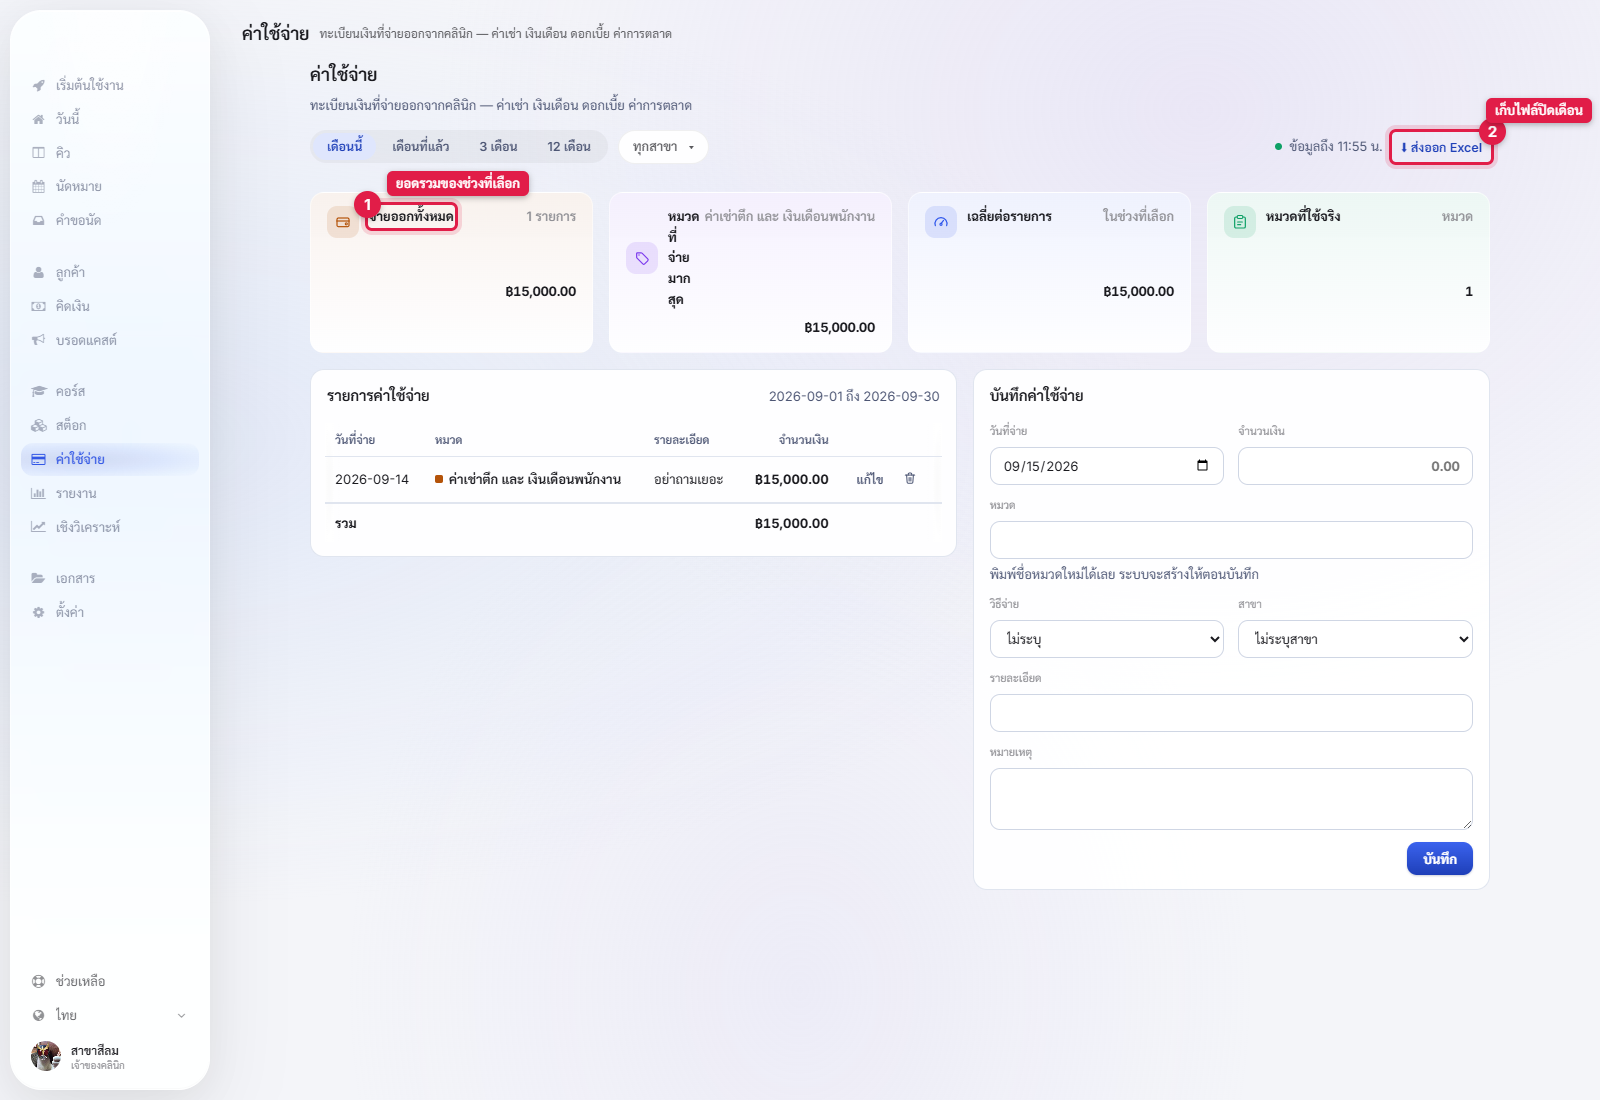This screenshot has width=1600, height=1100.
Task: Open the stock (สต็อก) sidebar icon
Action: (39, 425)
